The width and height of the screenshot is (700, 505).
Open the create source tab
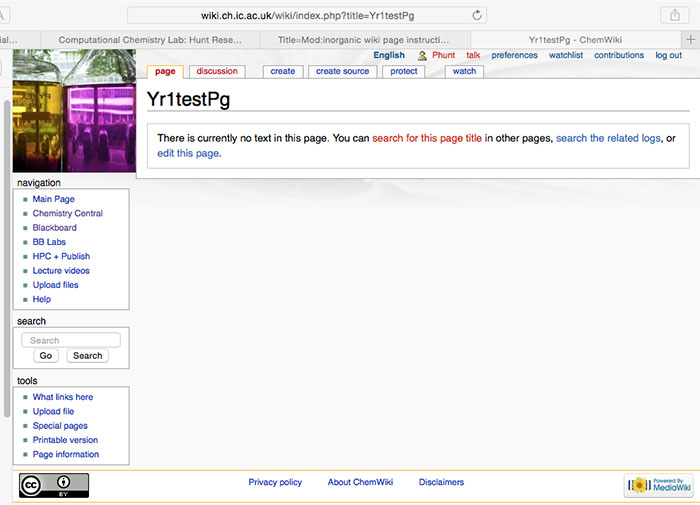point(342,71)
